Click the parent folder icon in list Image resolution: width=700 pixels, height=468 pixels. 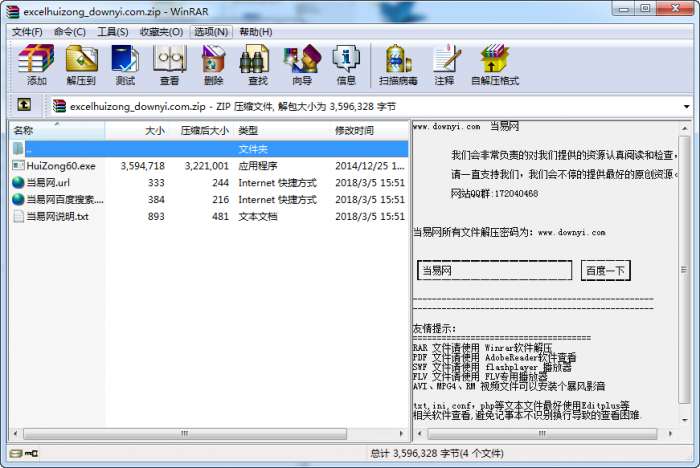[x=18, y=149]
